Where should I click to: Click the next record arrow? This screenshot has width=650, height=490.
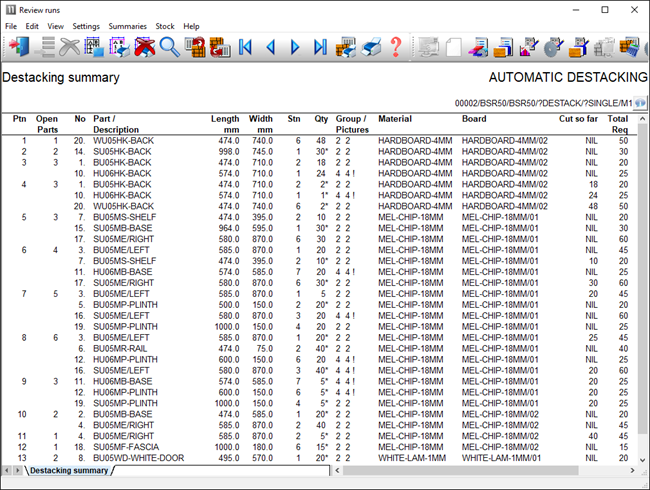click(x=295, y=46)
